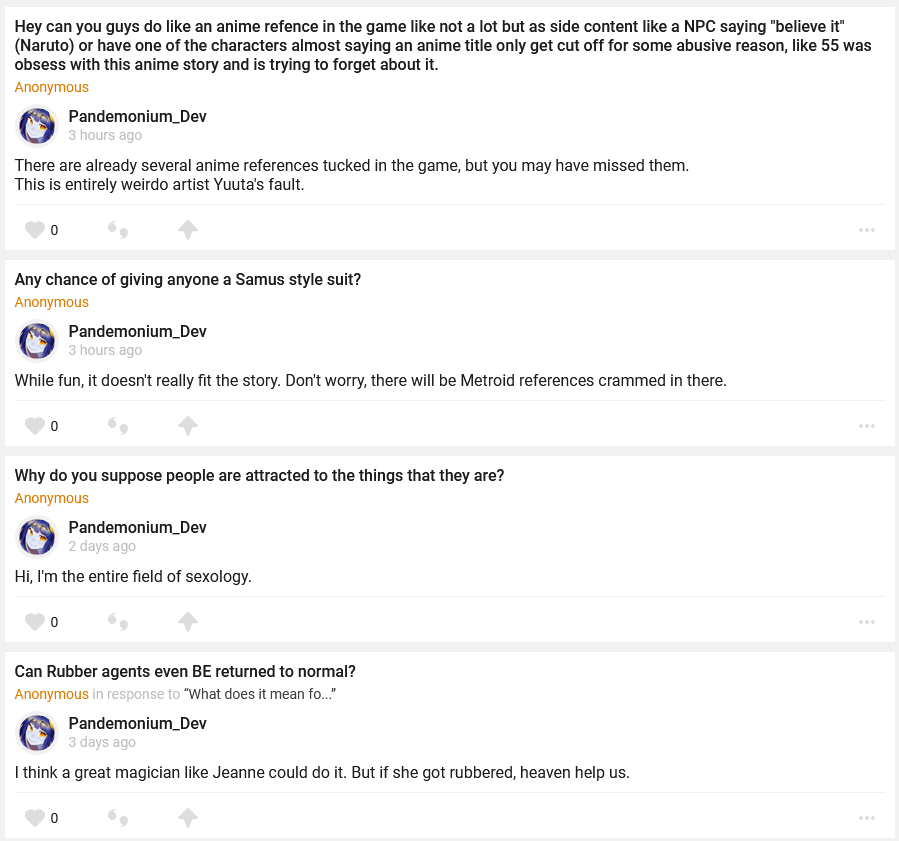Open more options on anime references post
899x841 pixels.
[867, 230]
